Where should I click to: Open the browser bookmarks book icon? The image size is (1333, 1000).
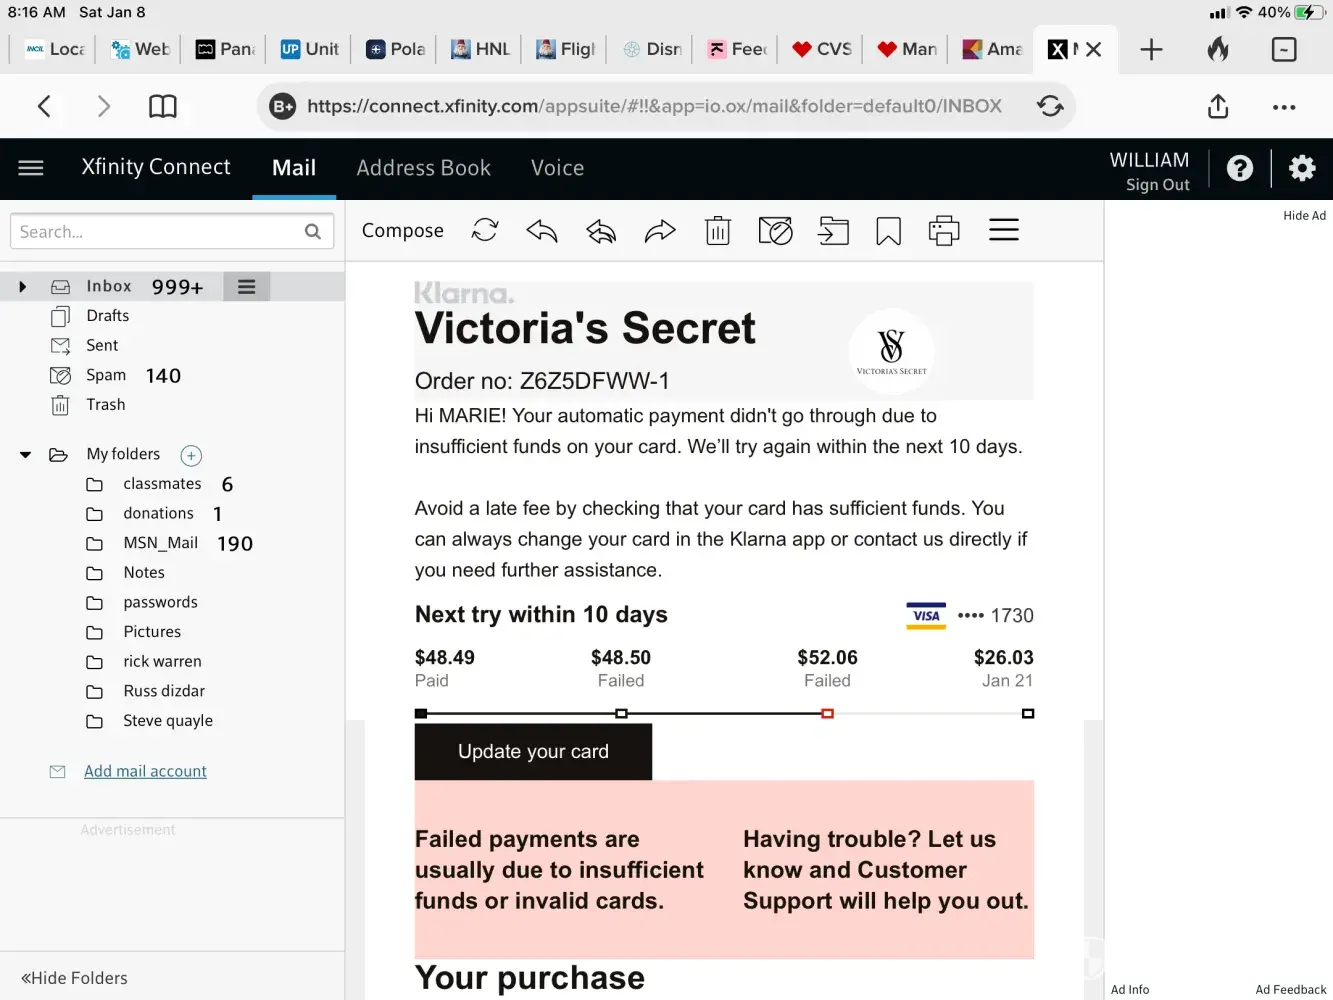163,106
